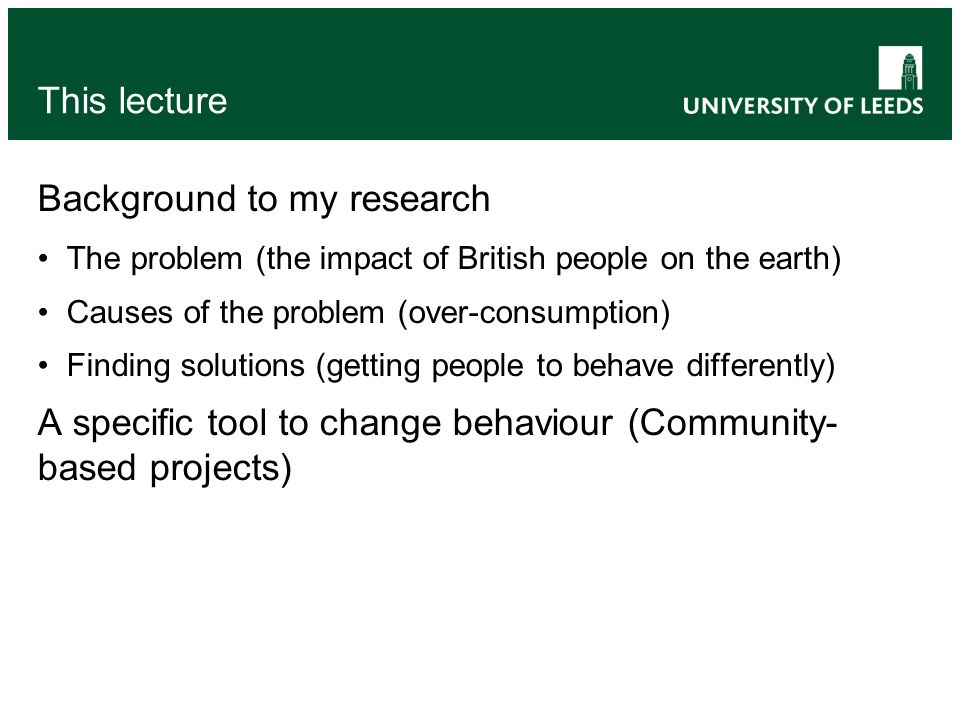This screenshot has width=960, height=720.
Task: Select the 'This lecture' slide title
Action: [x=132, y=101]
